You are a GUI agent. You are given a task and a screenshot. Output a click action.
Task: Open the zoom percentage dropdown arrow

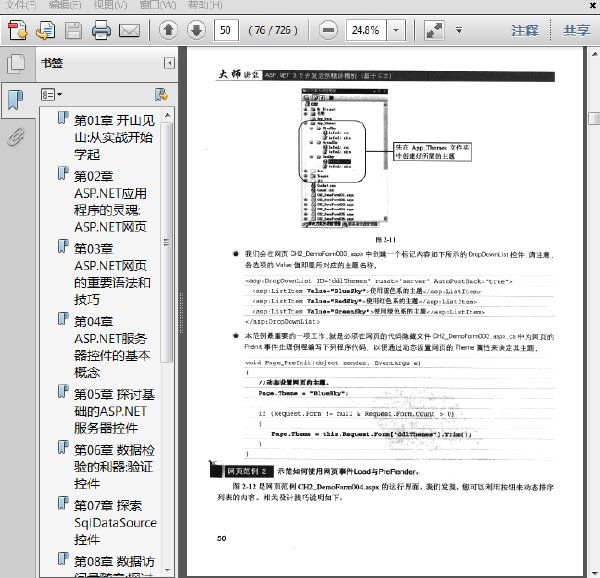click(396, 30)
